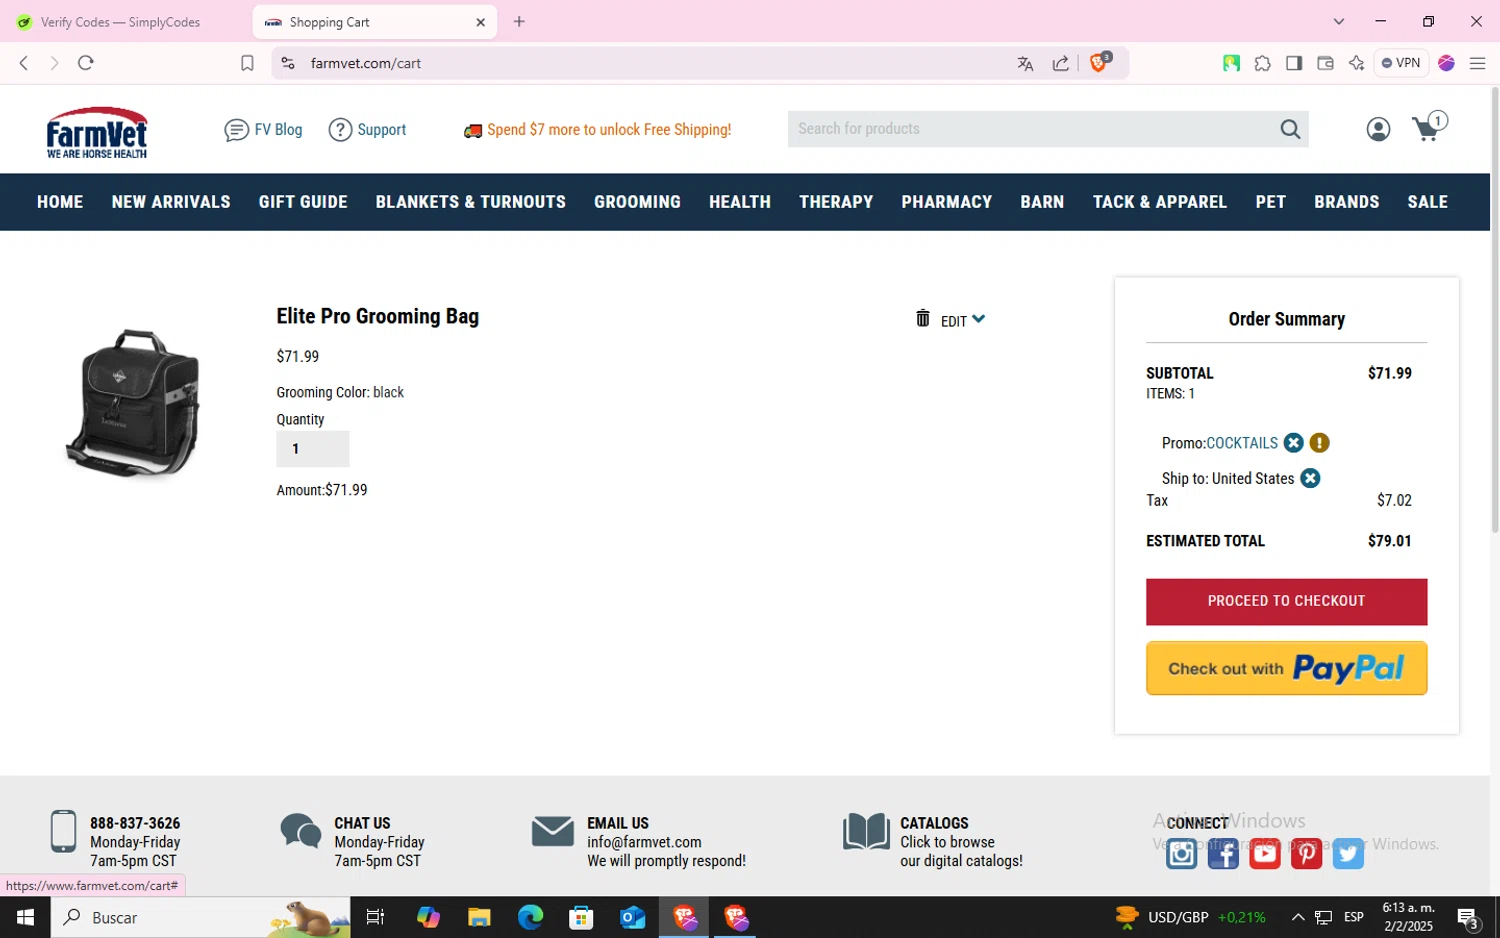Open the THERAPY menu
Viewport: 1500px width, 938px height.
pos(836,202)
